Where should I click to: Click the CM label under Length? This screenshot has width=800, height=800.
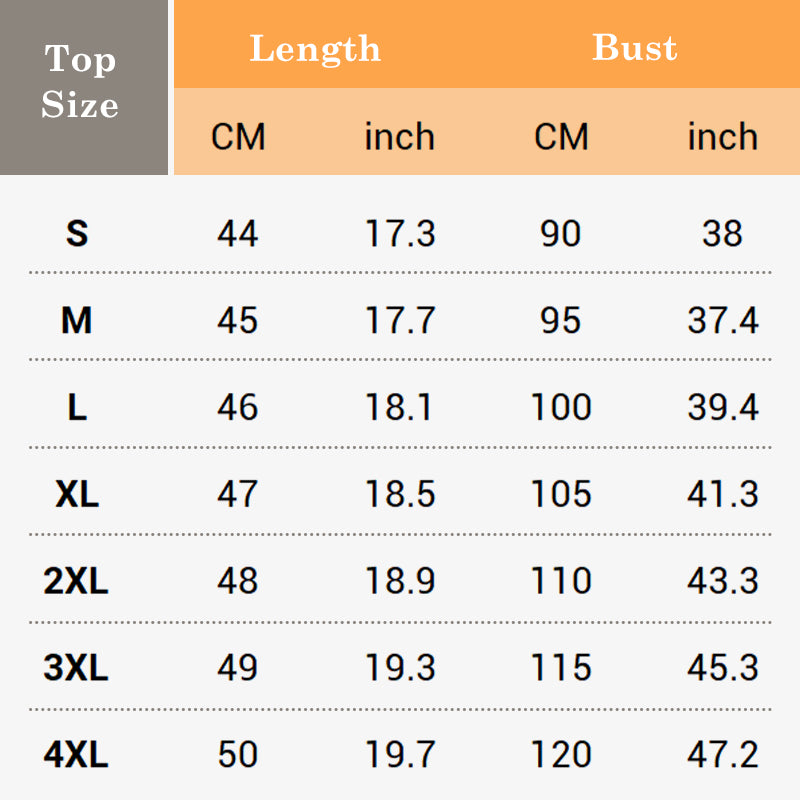click(238, 136)
